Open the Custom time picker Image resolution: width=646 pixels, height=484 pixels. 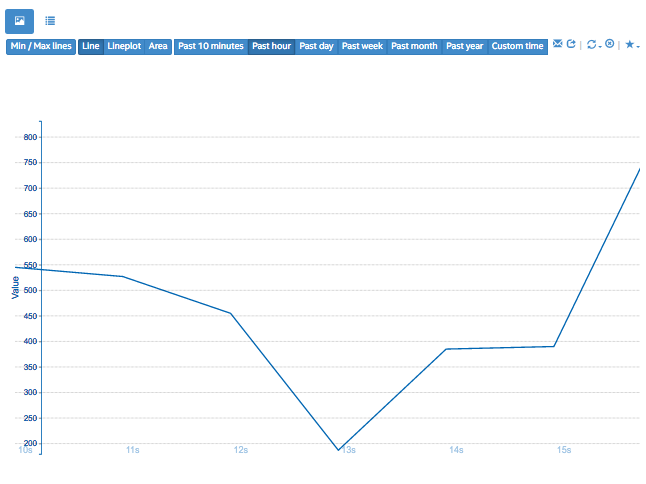518,46
